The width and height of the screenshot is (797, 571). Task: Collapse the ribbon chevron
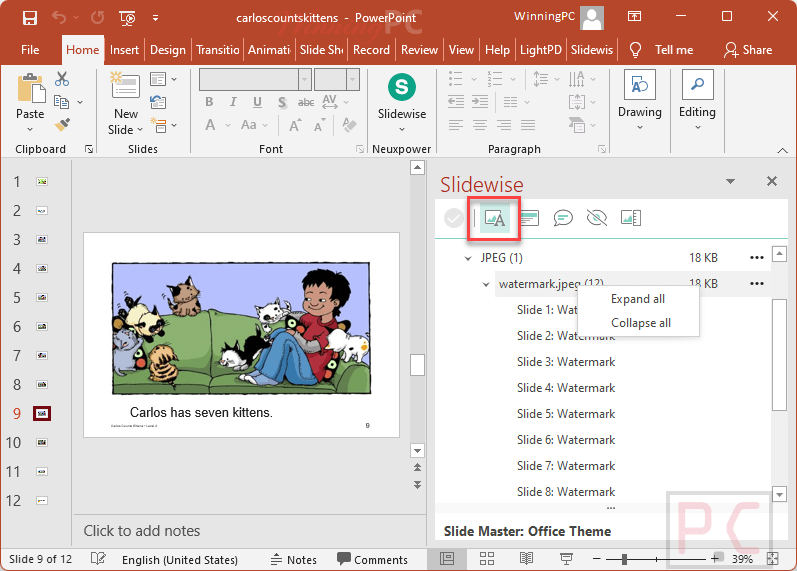pos(782,150)
